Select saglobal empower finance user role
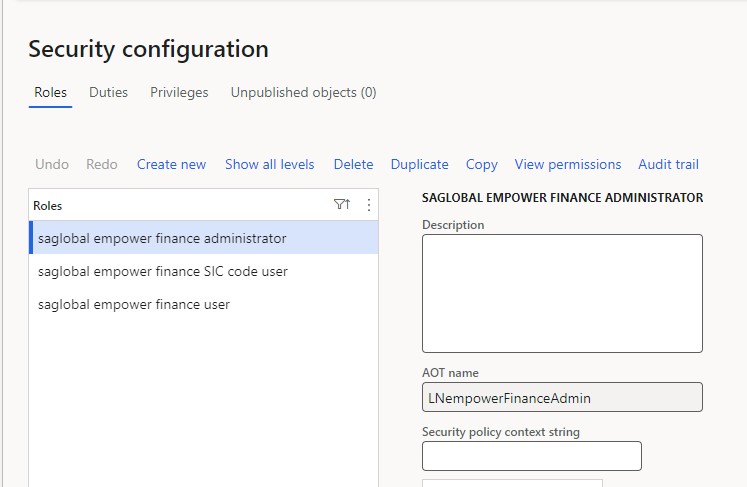747x487 pixels. click(x=204, y=304)
